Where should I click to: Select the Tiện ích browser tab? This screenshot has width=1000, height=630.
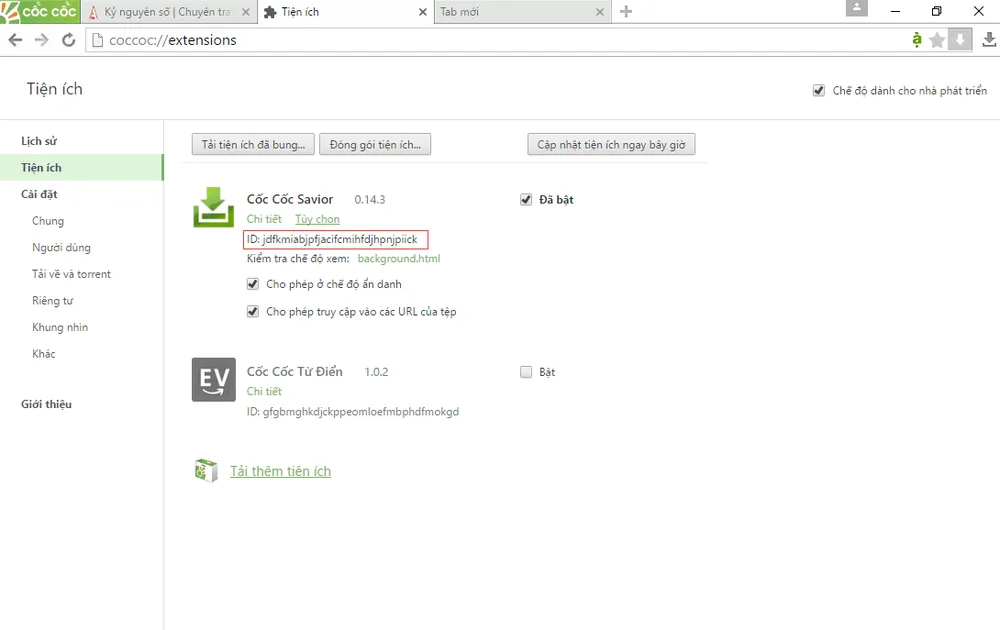click(346, 12)
